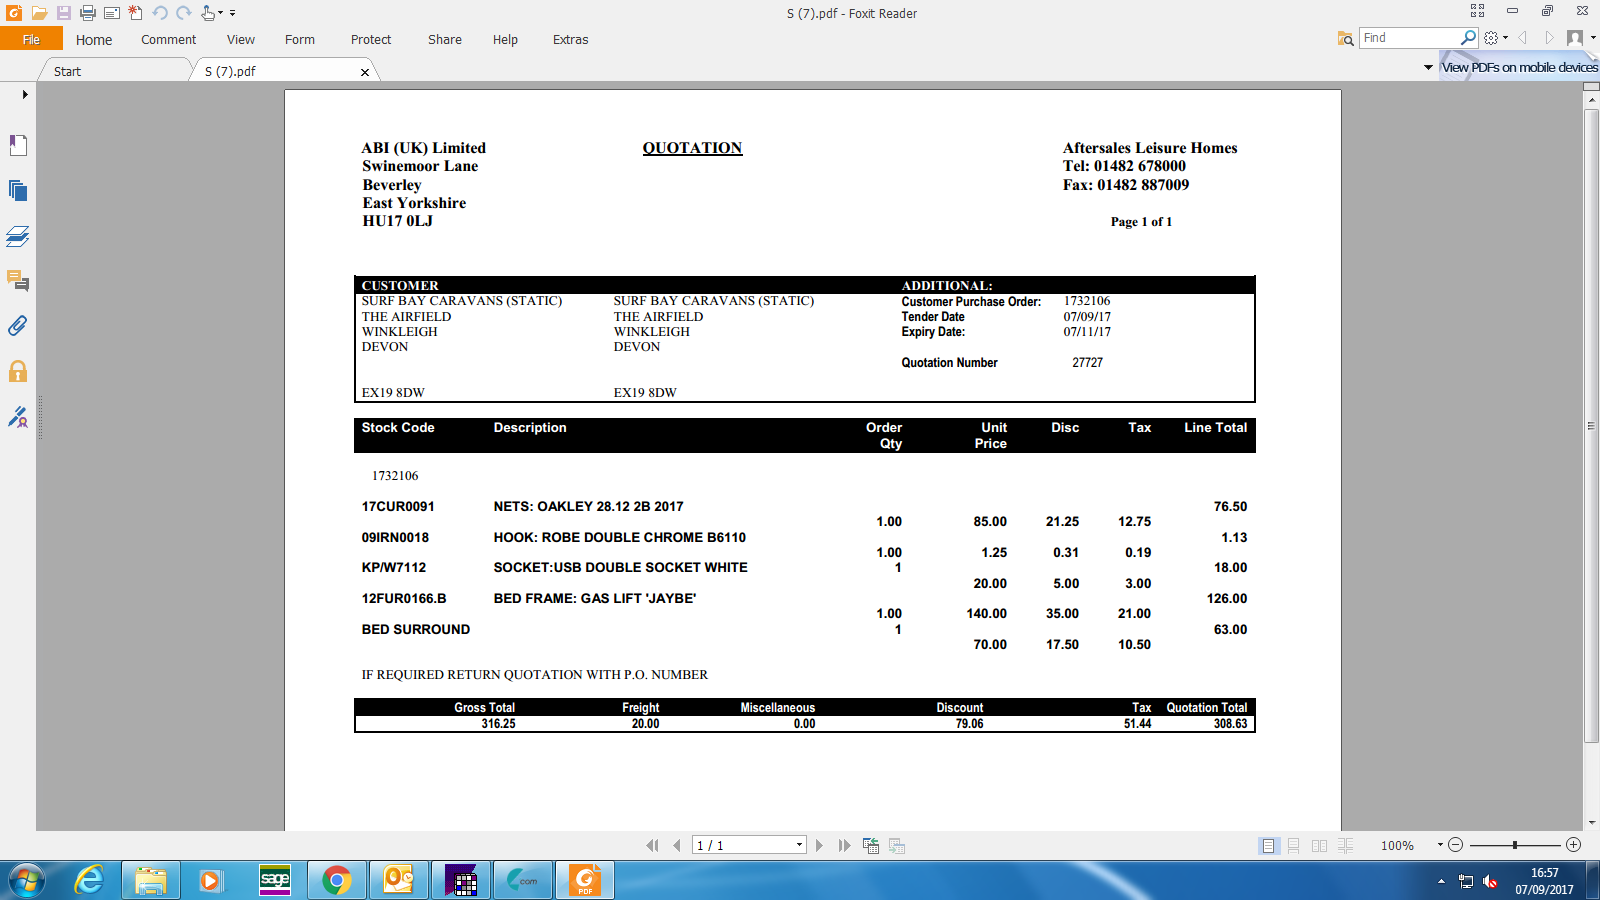1600x900 pixels.
Task: Open the Attachments paperclip panel
Action: tap(18, 326)
